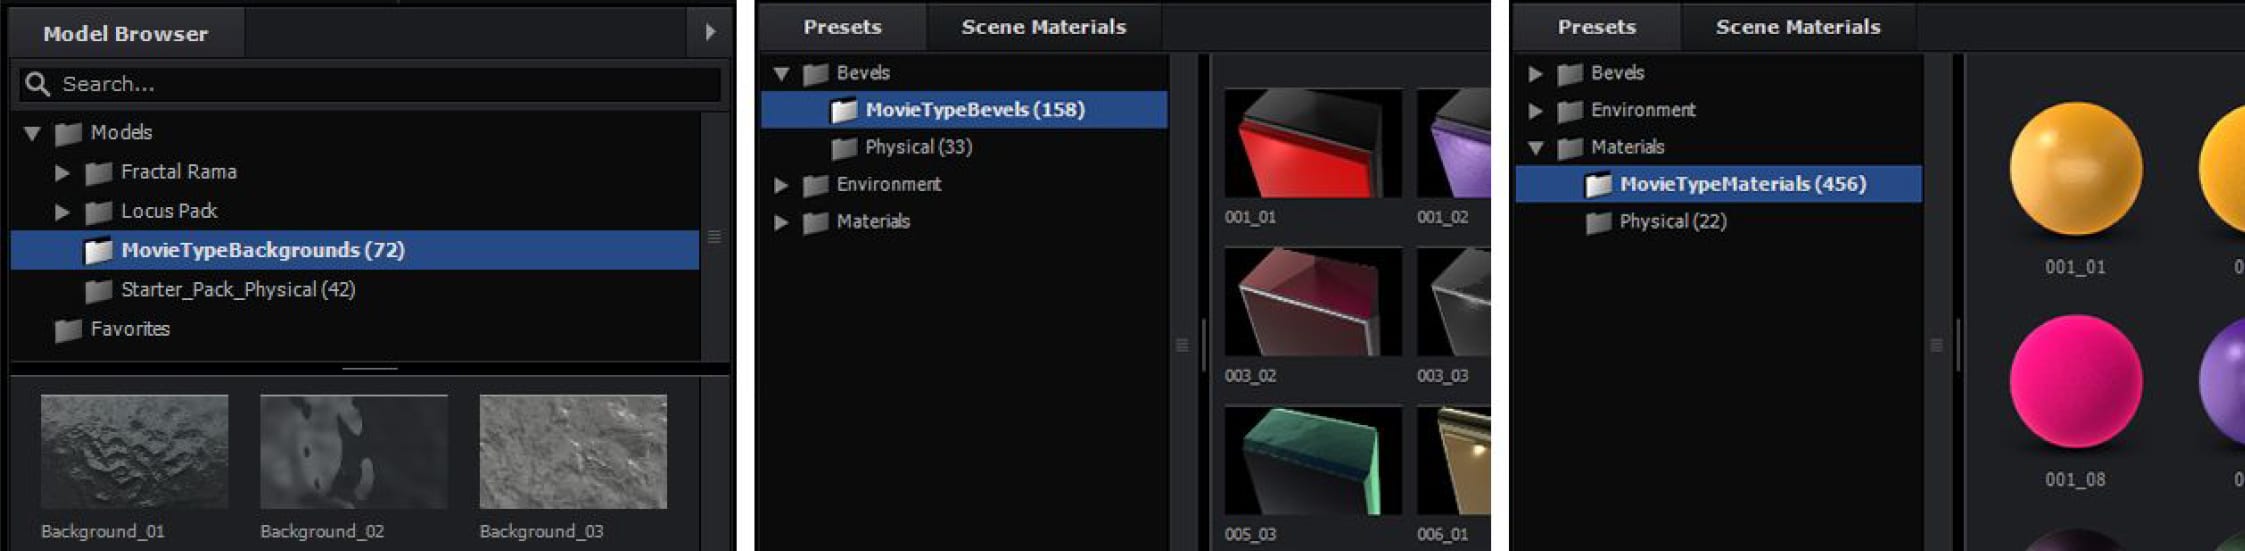Click the Favorites folder icon
2245x551 pixels.
click(68, 329)
